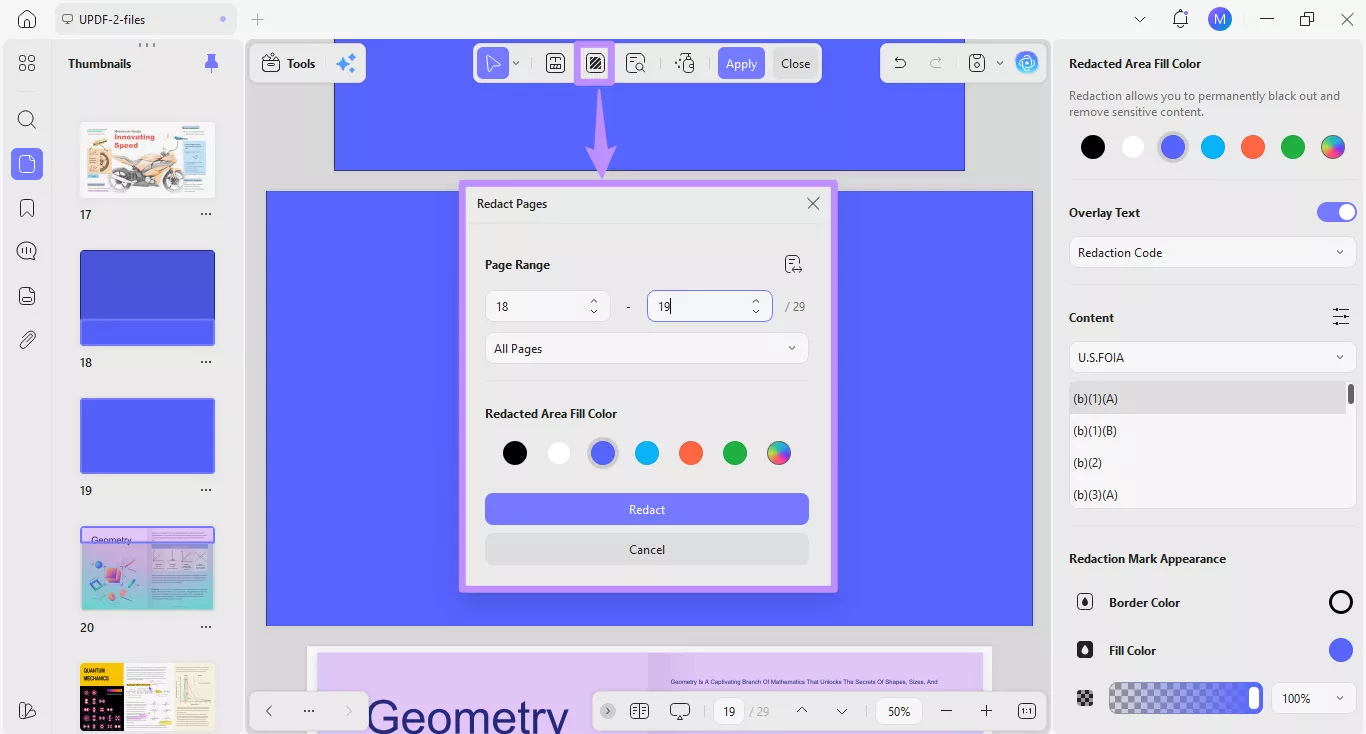The width and height of the screenshot is (1366, 734).
Task: Select the Redact Text tool icon
Action: (x=556, y=63)
